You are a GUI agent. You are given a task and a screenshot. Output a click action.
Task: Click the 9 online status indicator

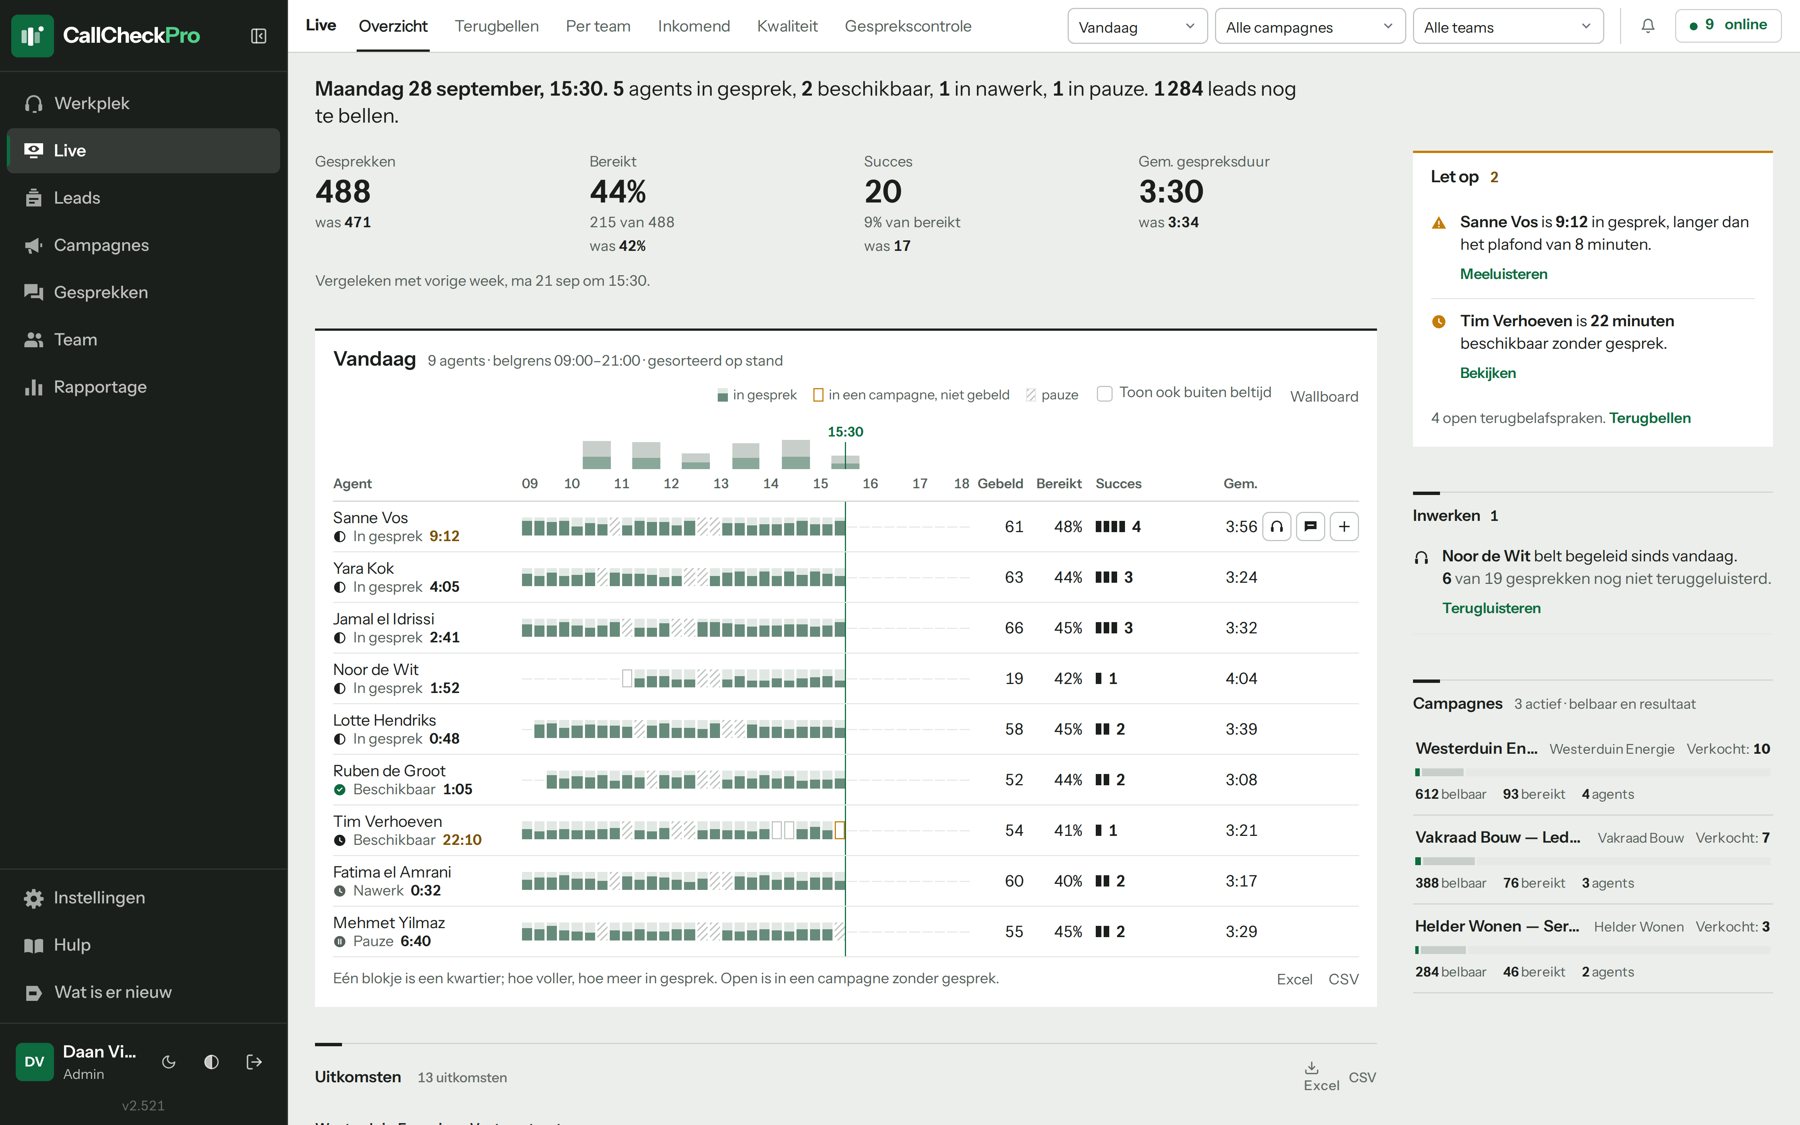1728,25
